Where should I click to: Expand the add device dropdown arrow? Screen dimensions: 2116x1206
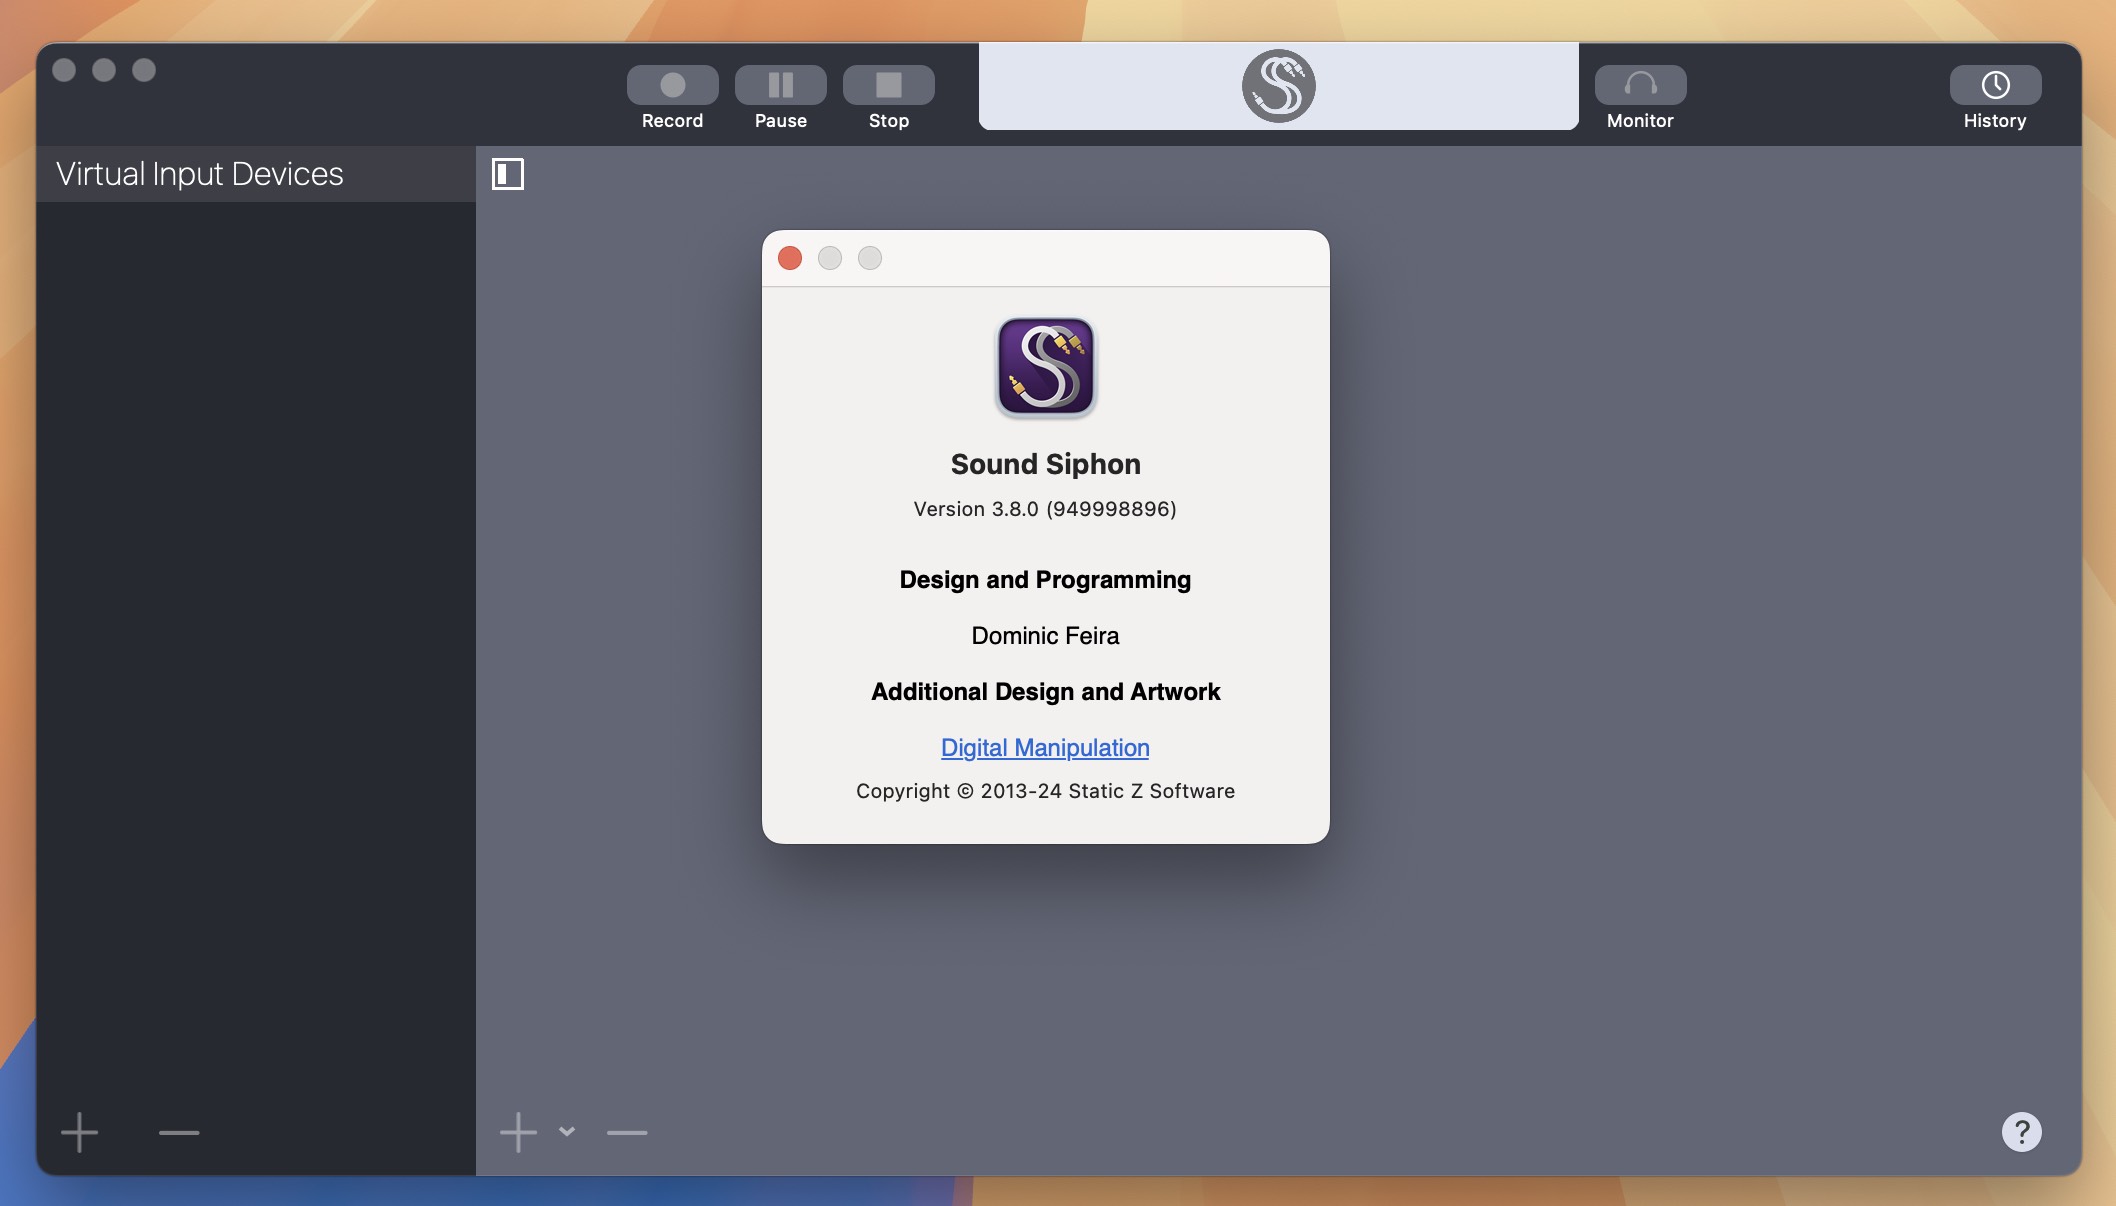click(x=567, y=1130)
